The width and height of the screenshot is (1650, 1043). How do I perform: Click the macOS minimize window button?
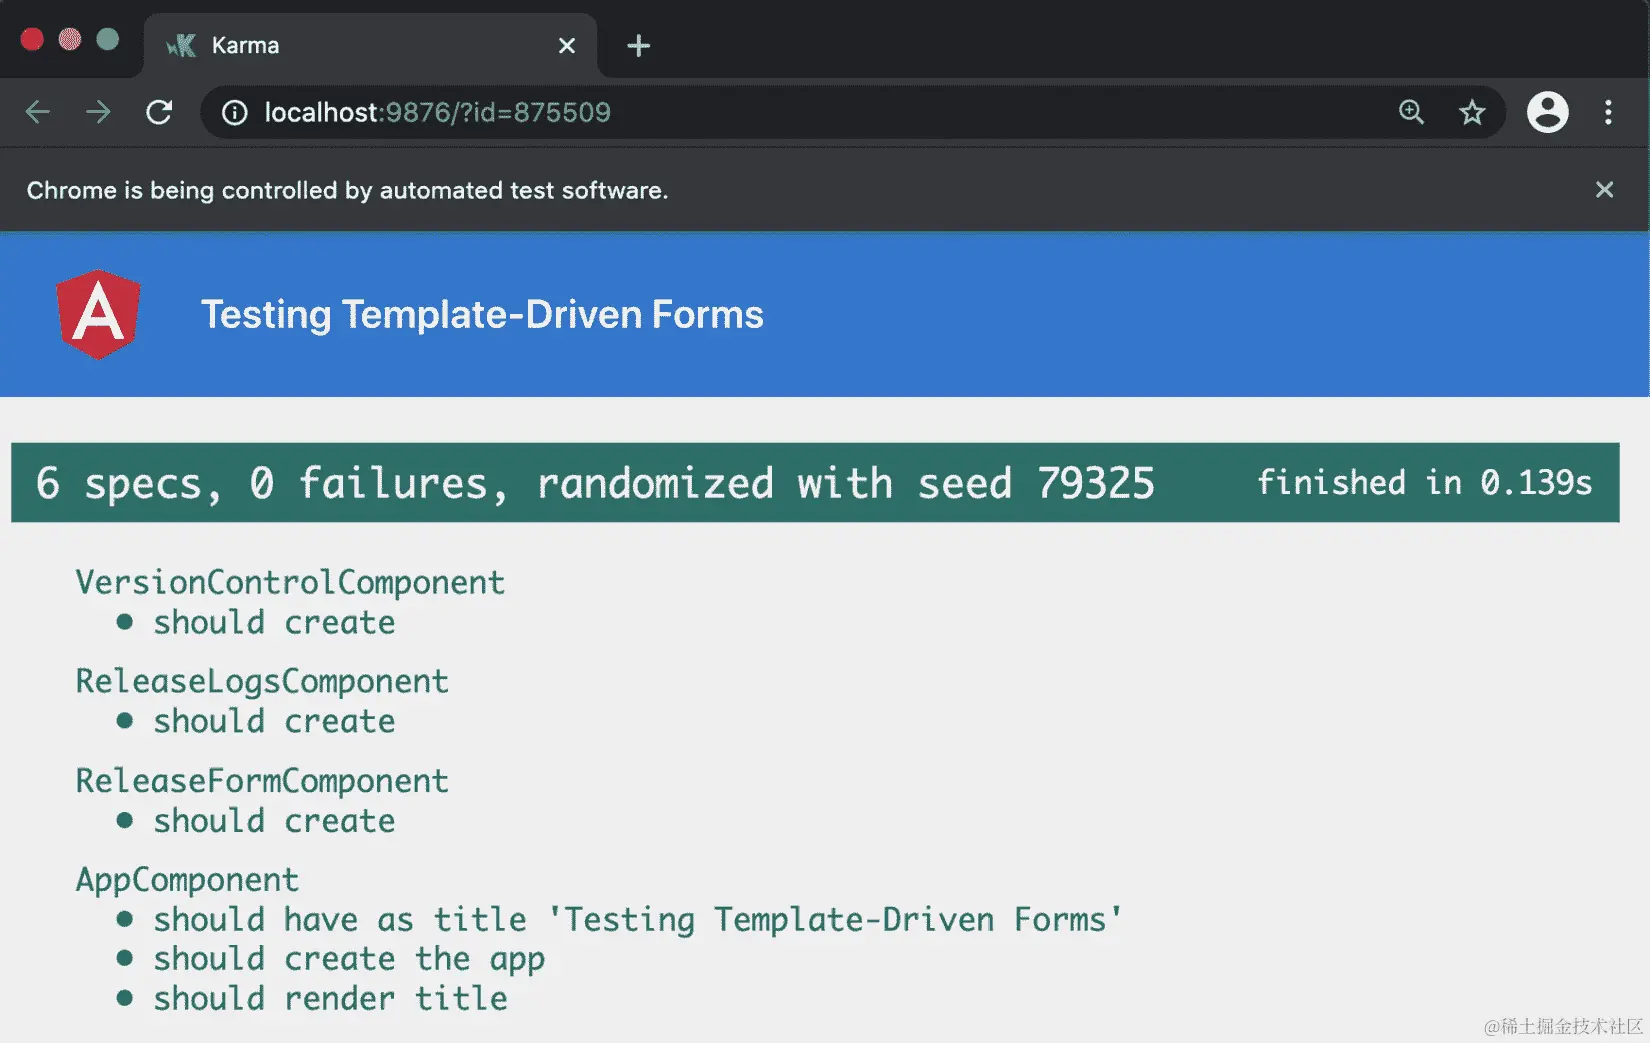[70, 39]
